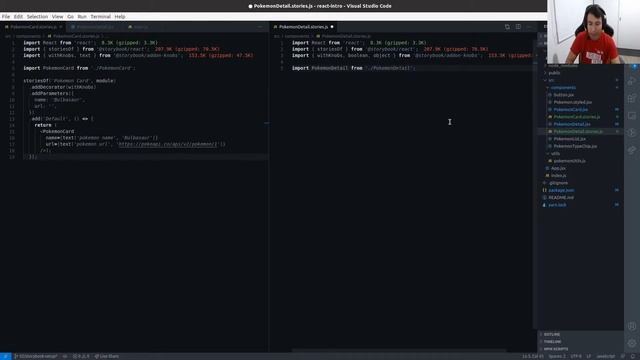Open More Actions in the left editor group
This screenshot has width=640, height=360.
[260, 27]
